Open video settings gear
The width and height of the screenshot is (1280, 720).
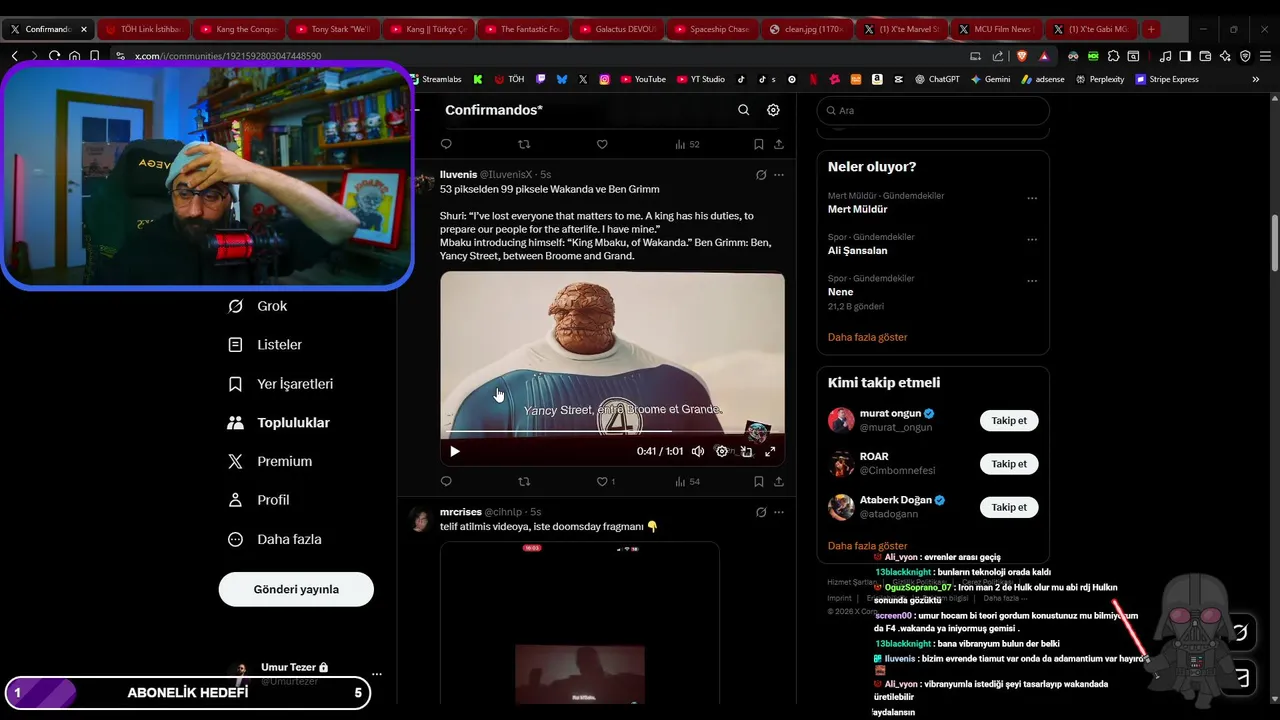click(722, 451)
